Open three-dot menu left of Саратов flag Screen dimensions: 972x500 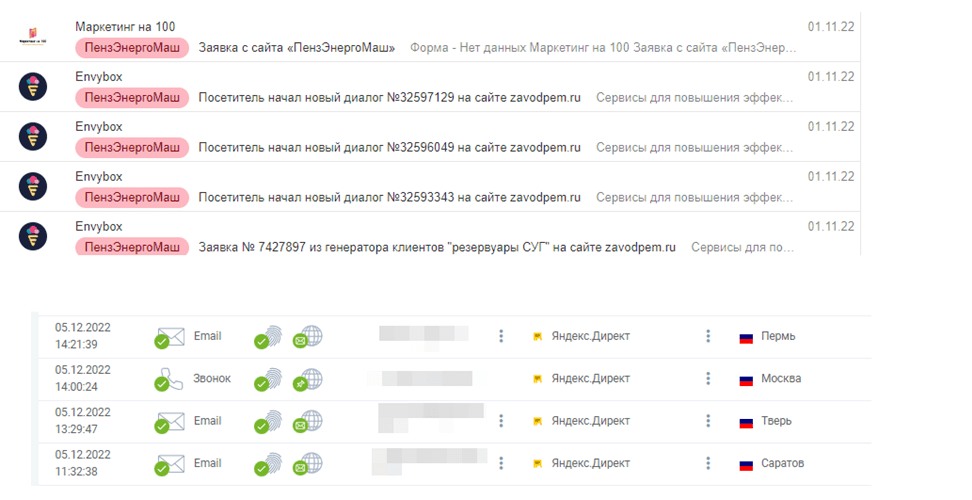tap(707, 464)
